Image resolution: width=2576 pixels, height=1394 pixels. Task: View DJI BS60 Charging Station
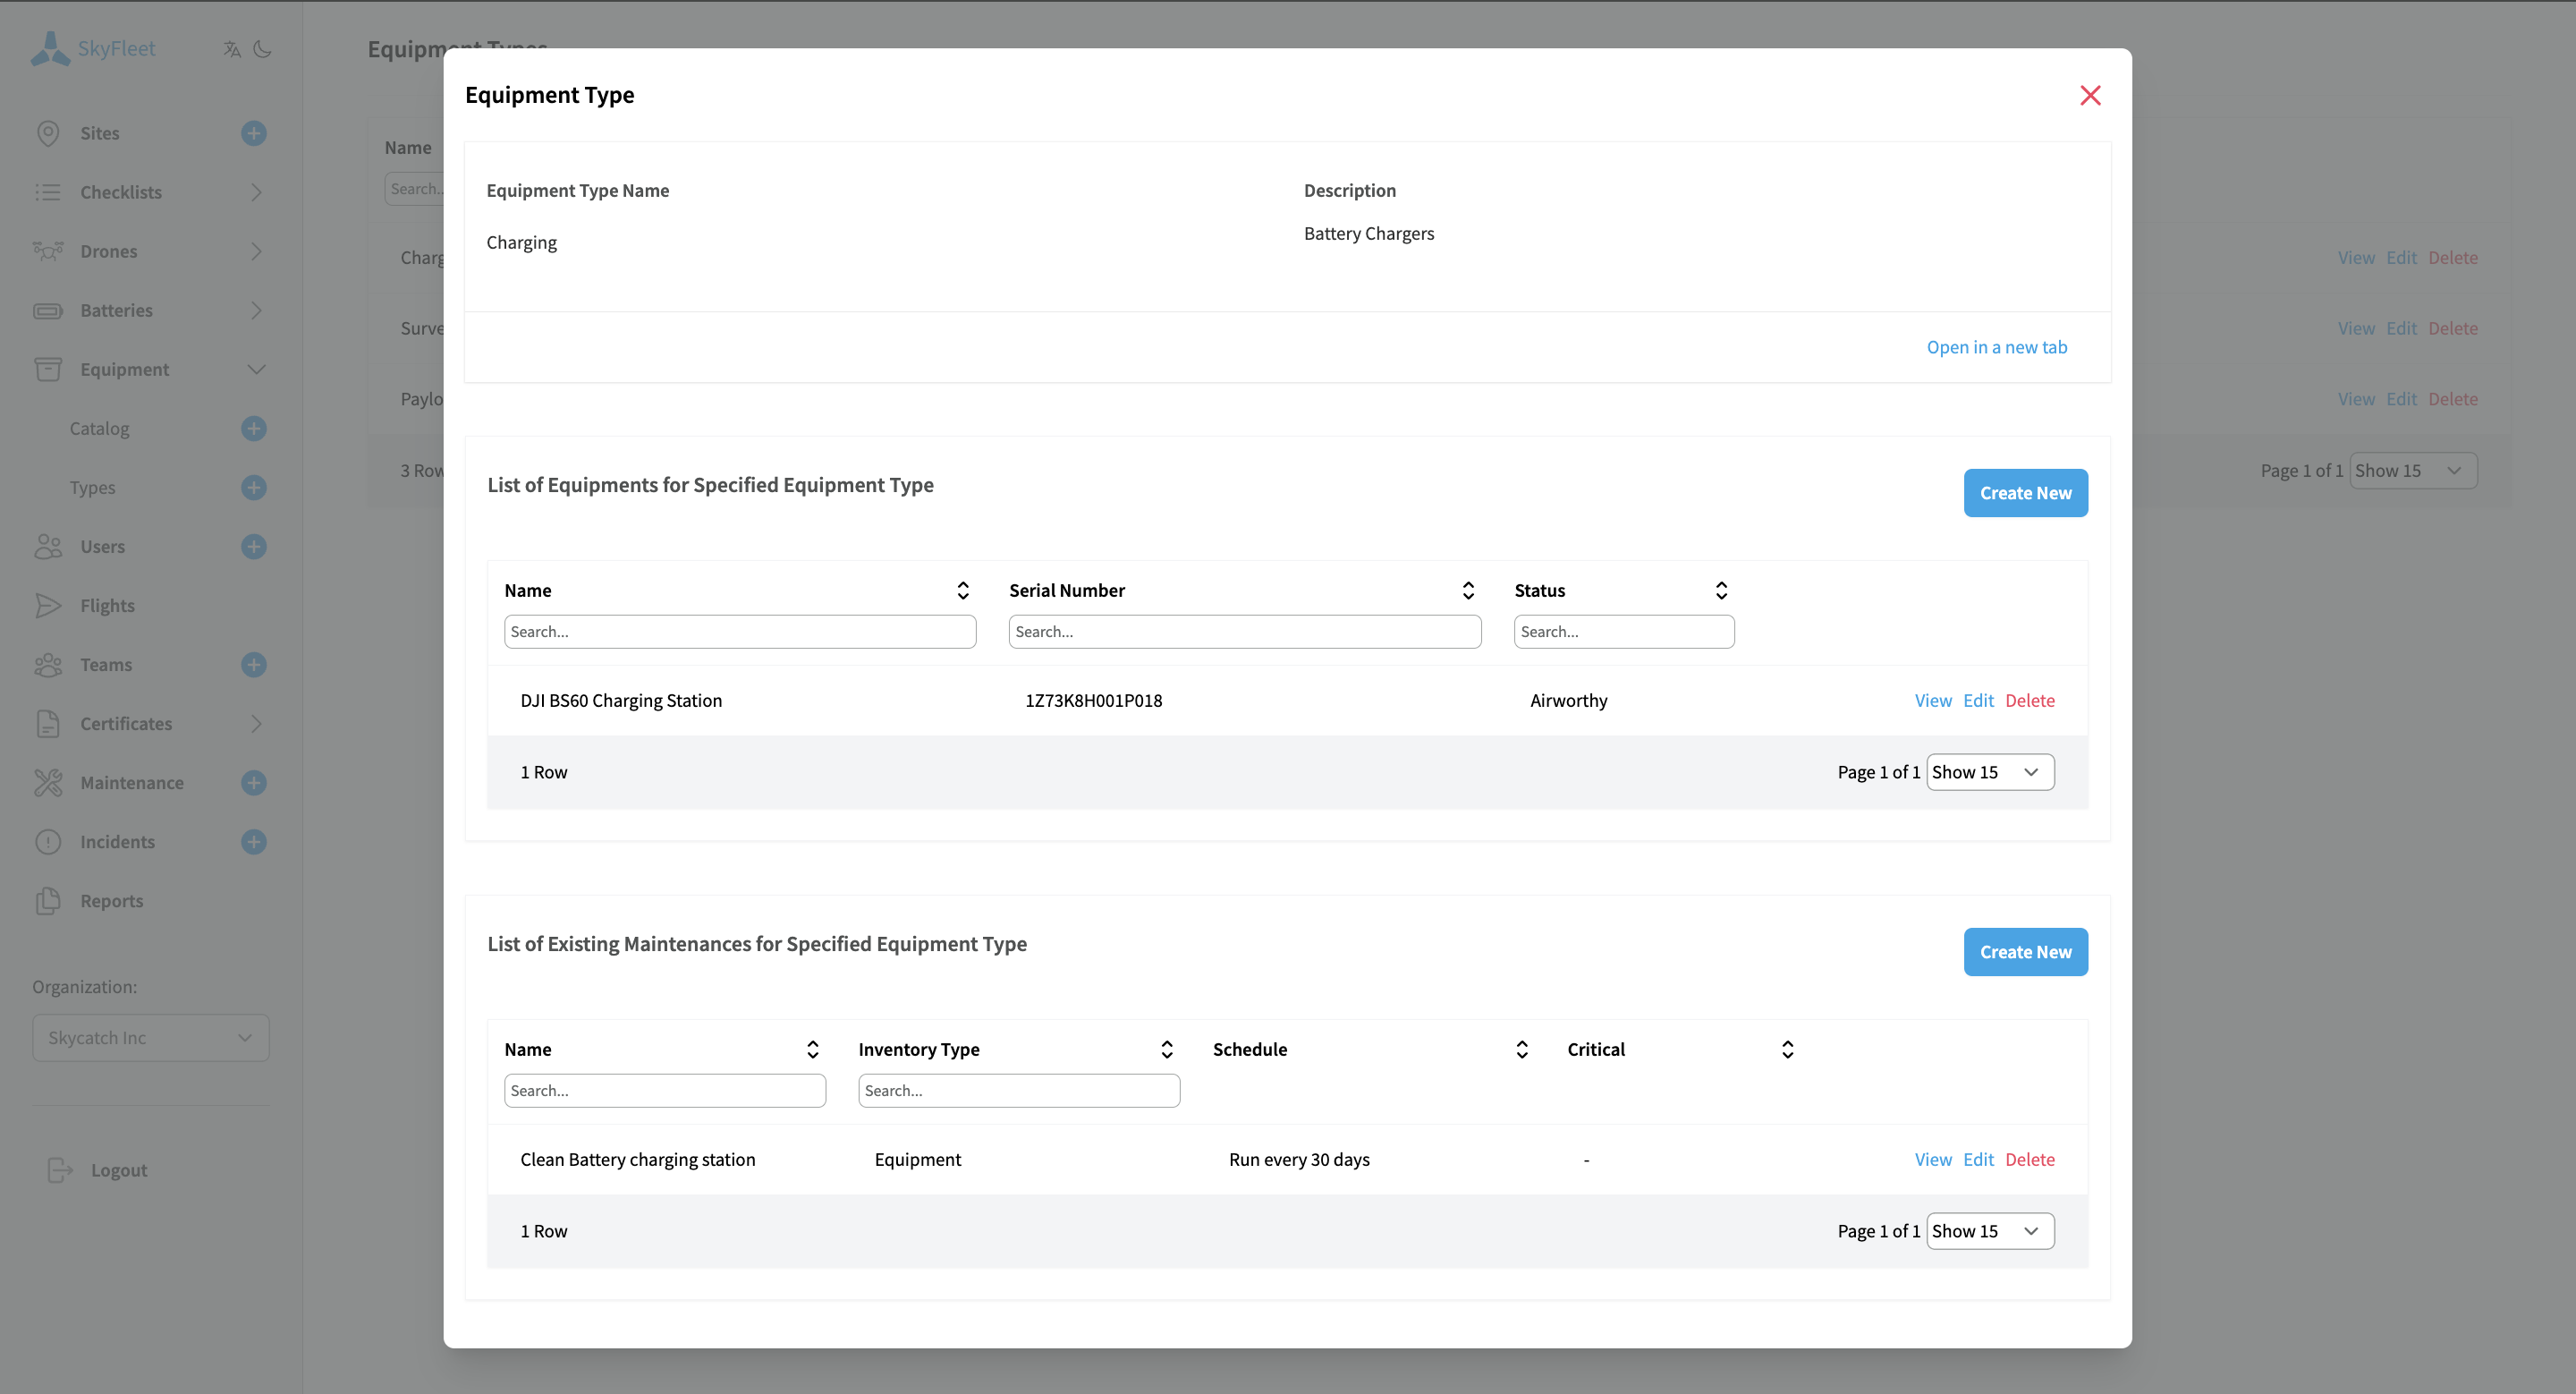pyautogui.click(x=1933, y=700)
